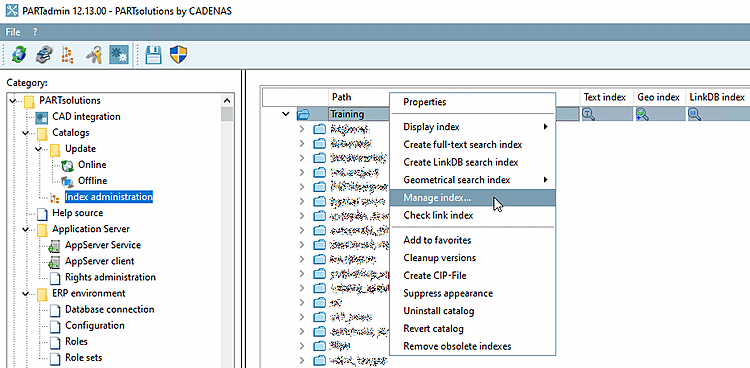Click the Geo index magnifier in Training row
750x368 pixels.
(x=642, y=114)
